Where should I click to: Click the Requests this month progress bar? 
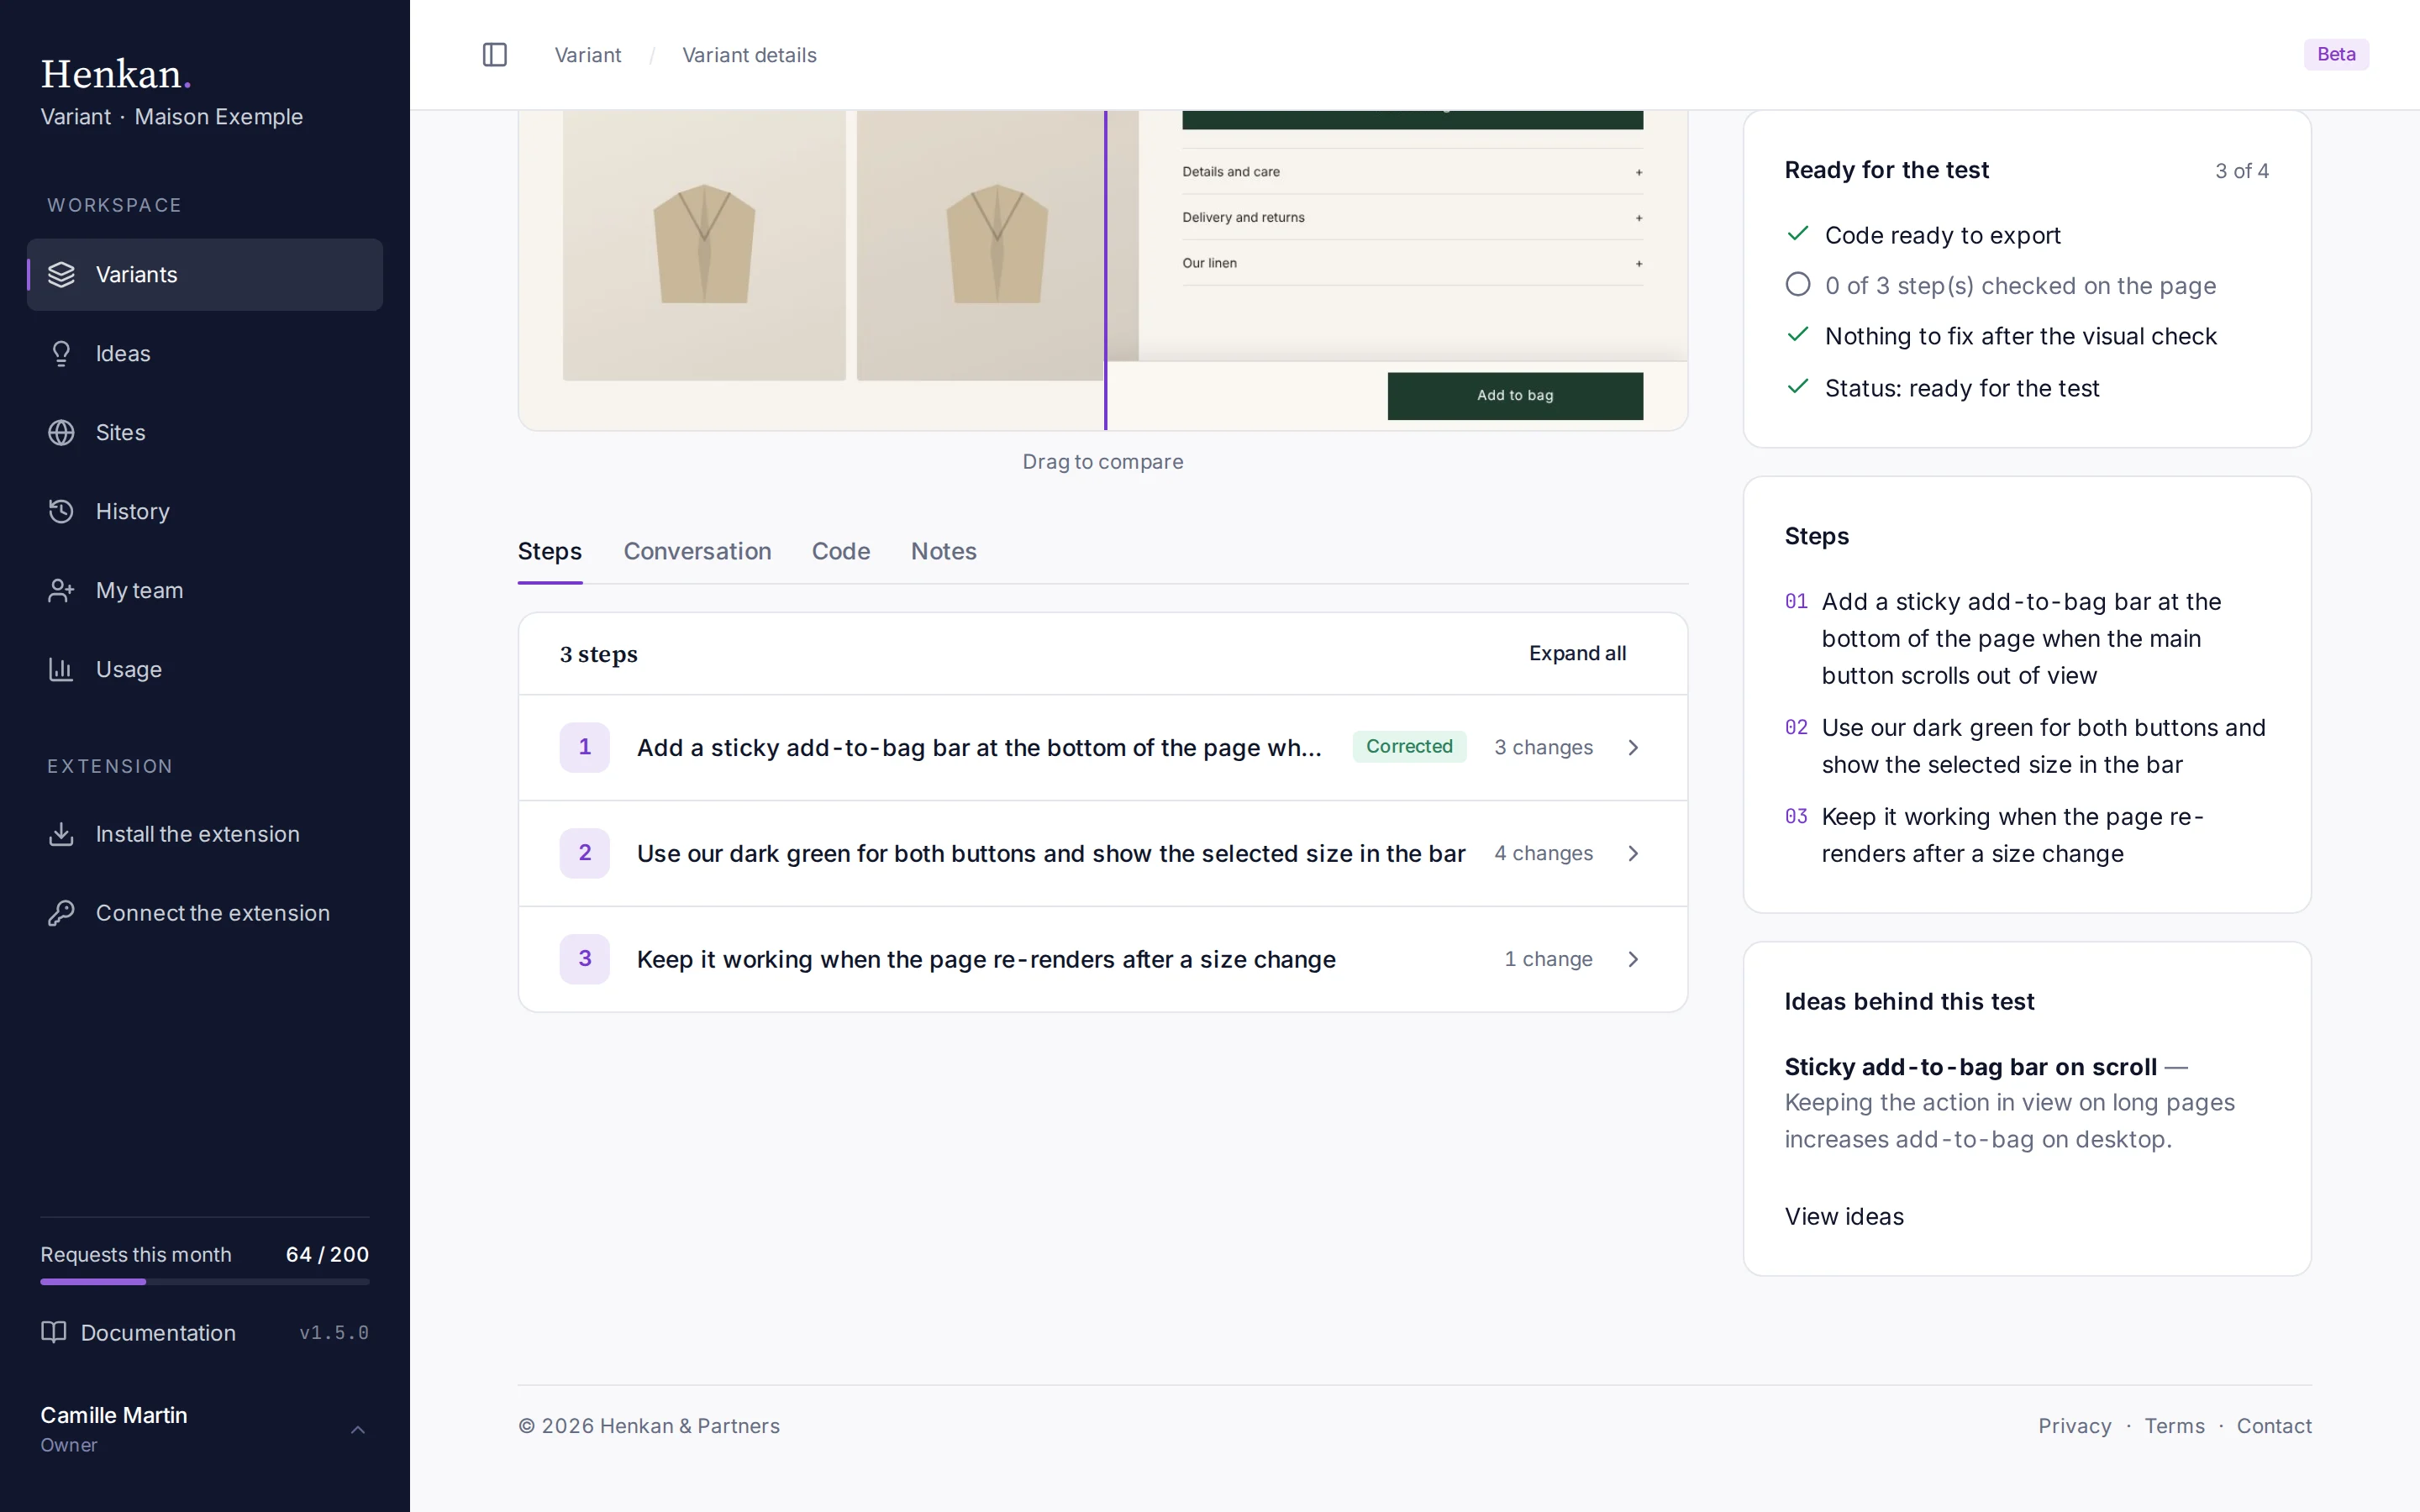click(x=205, y=1282)
